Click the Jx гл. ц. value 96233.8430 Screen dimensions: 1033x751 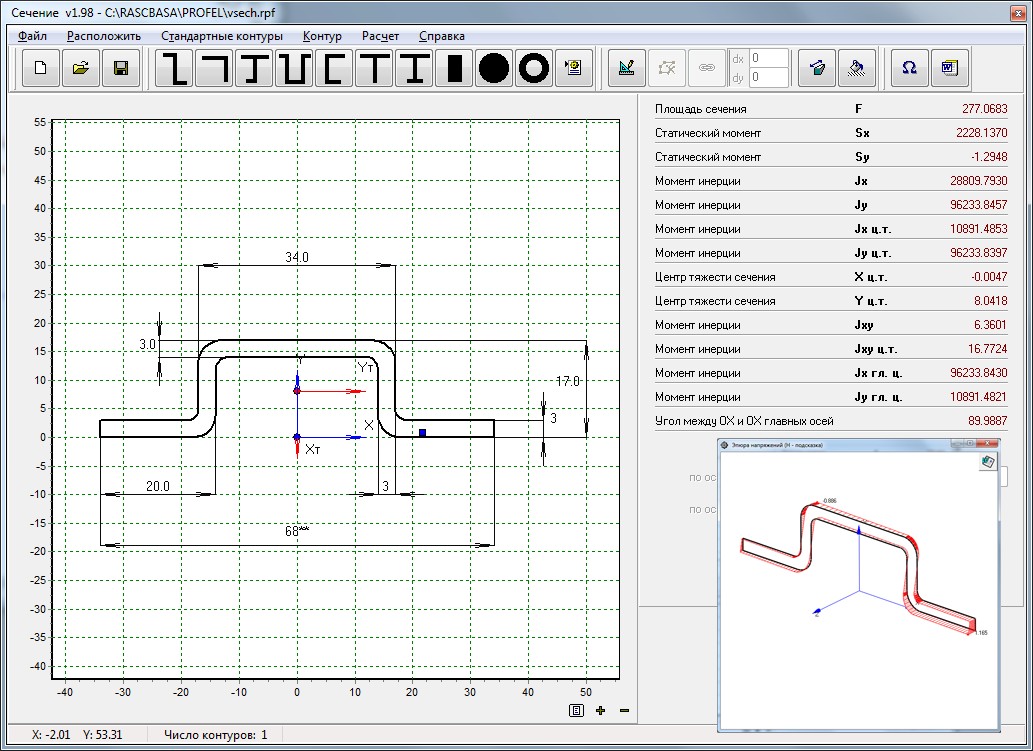click(979, 373)
